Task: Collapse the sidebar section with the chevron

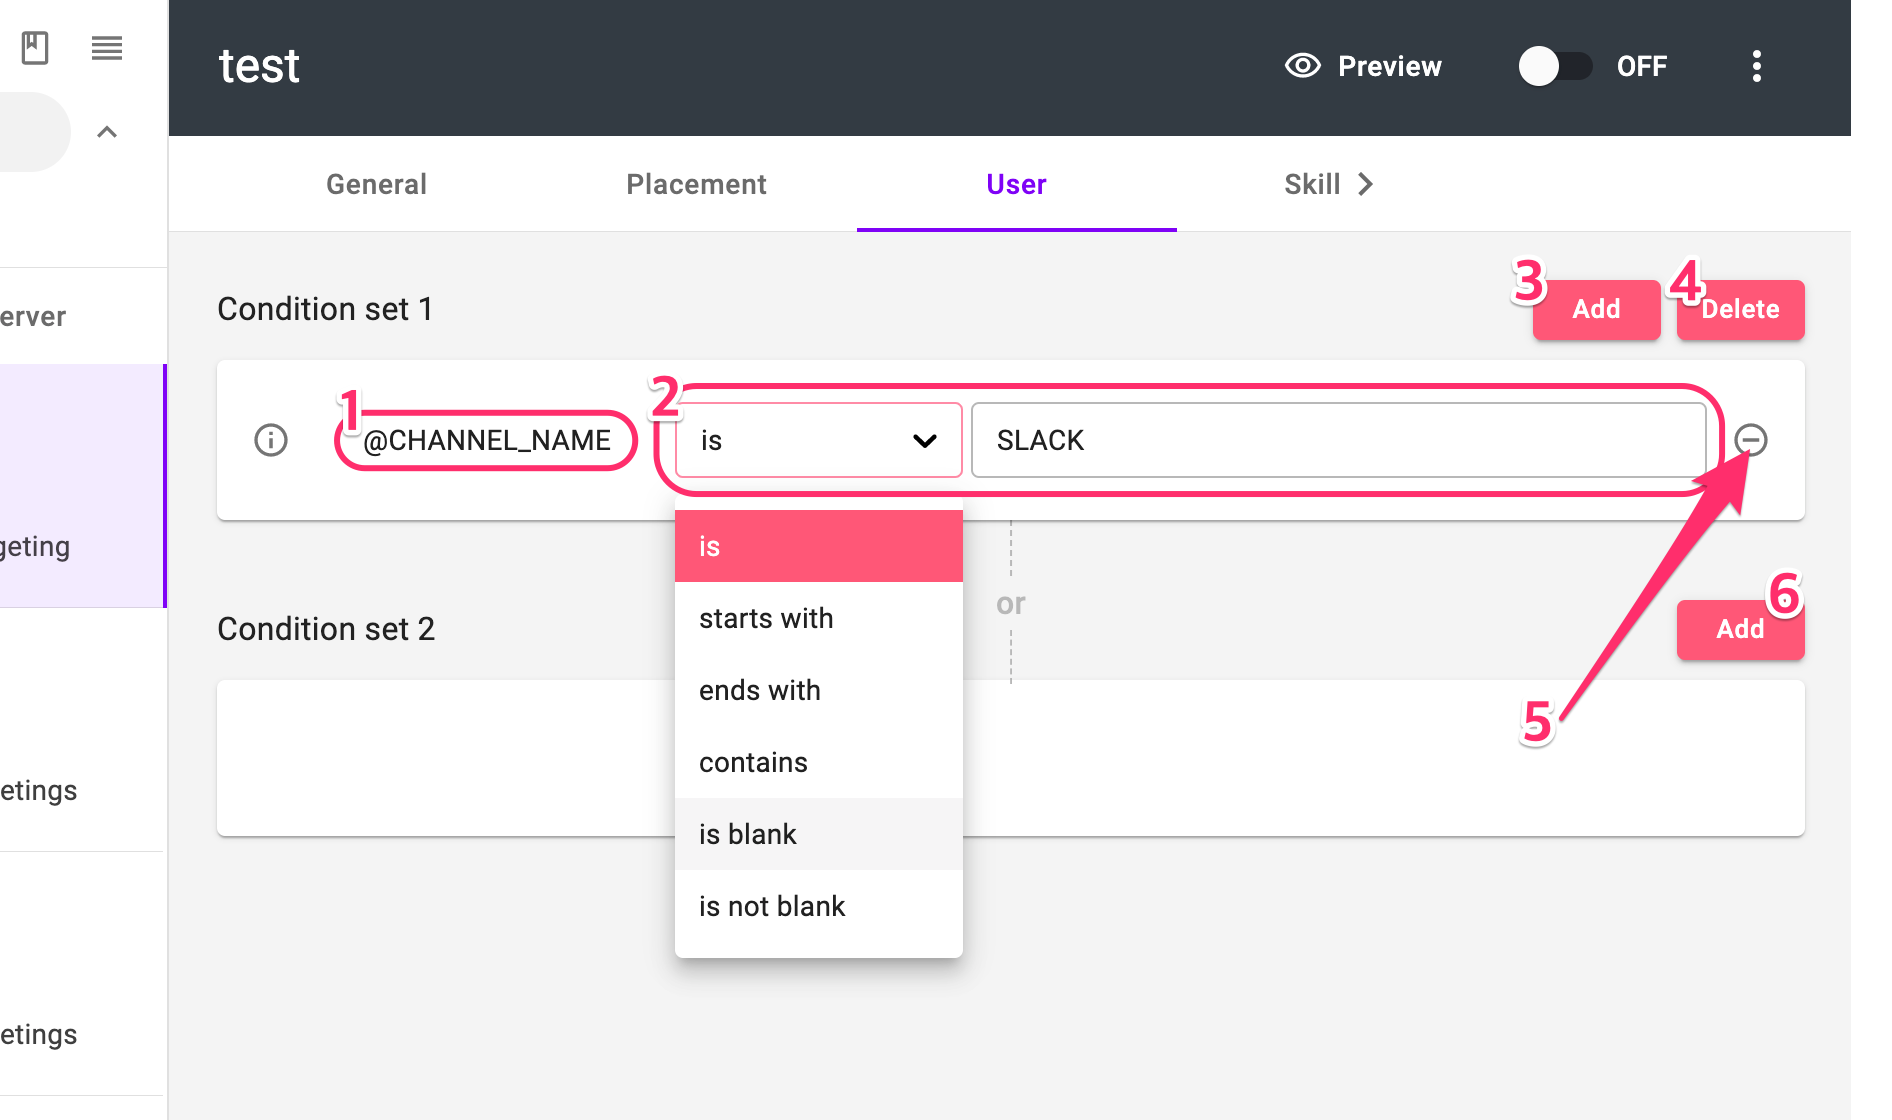Action: (107, 132)
